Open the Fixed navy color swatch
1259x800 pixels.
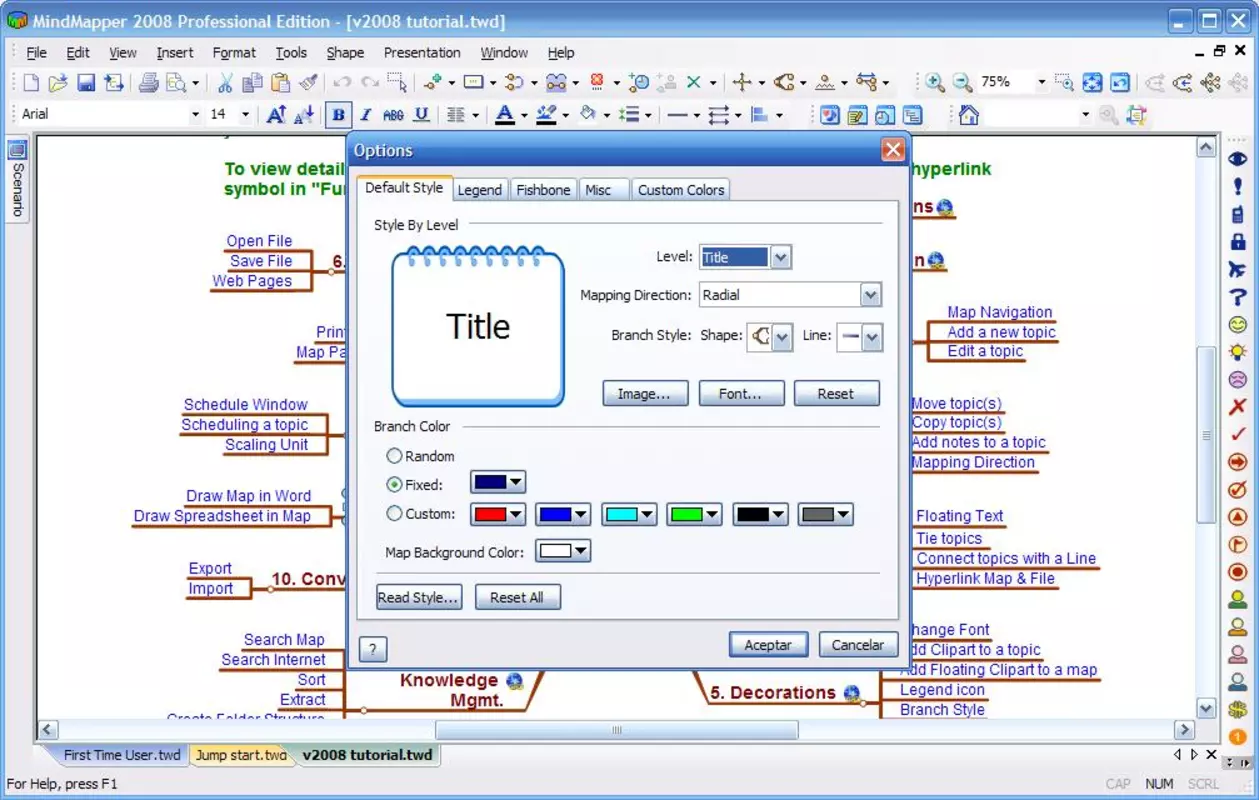point(498,484)
